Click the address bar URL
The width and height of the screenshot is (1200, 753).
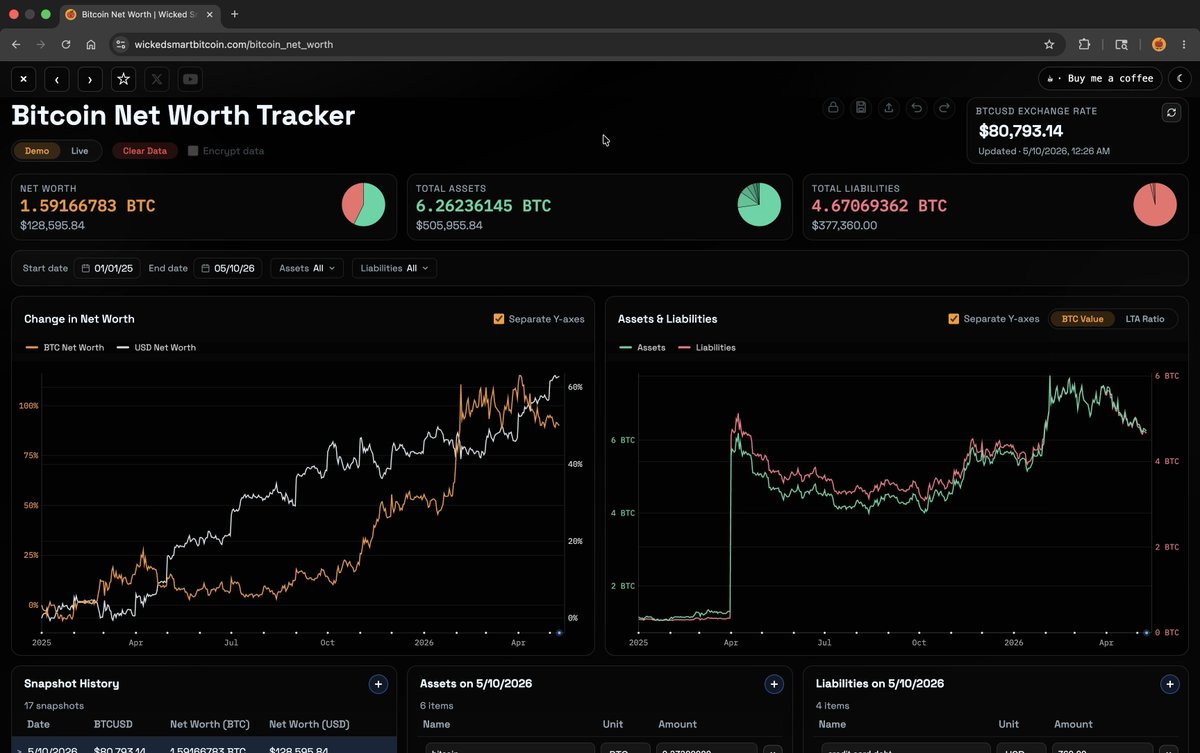coord(234,44)
